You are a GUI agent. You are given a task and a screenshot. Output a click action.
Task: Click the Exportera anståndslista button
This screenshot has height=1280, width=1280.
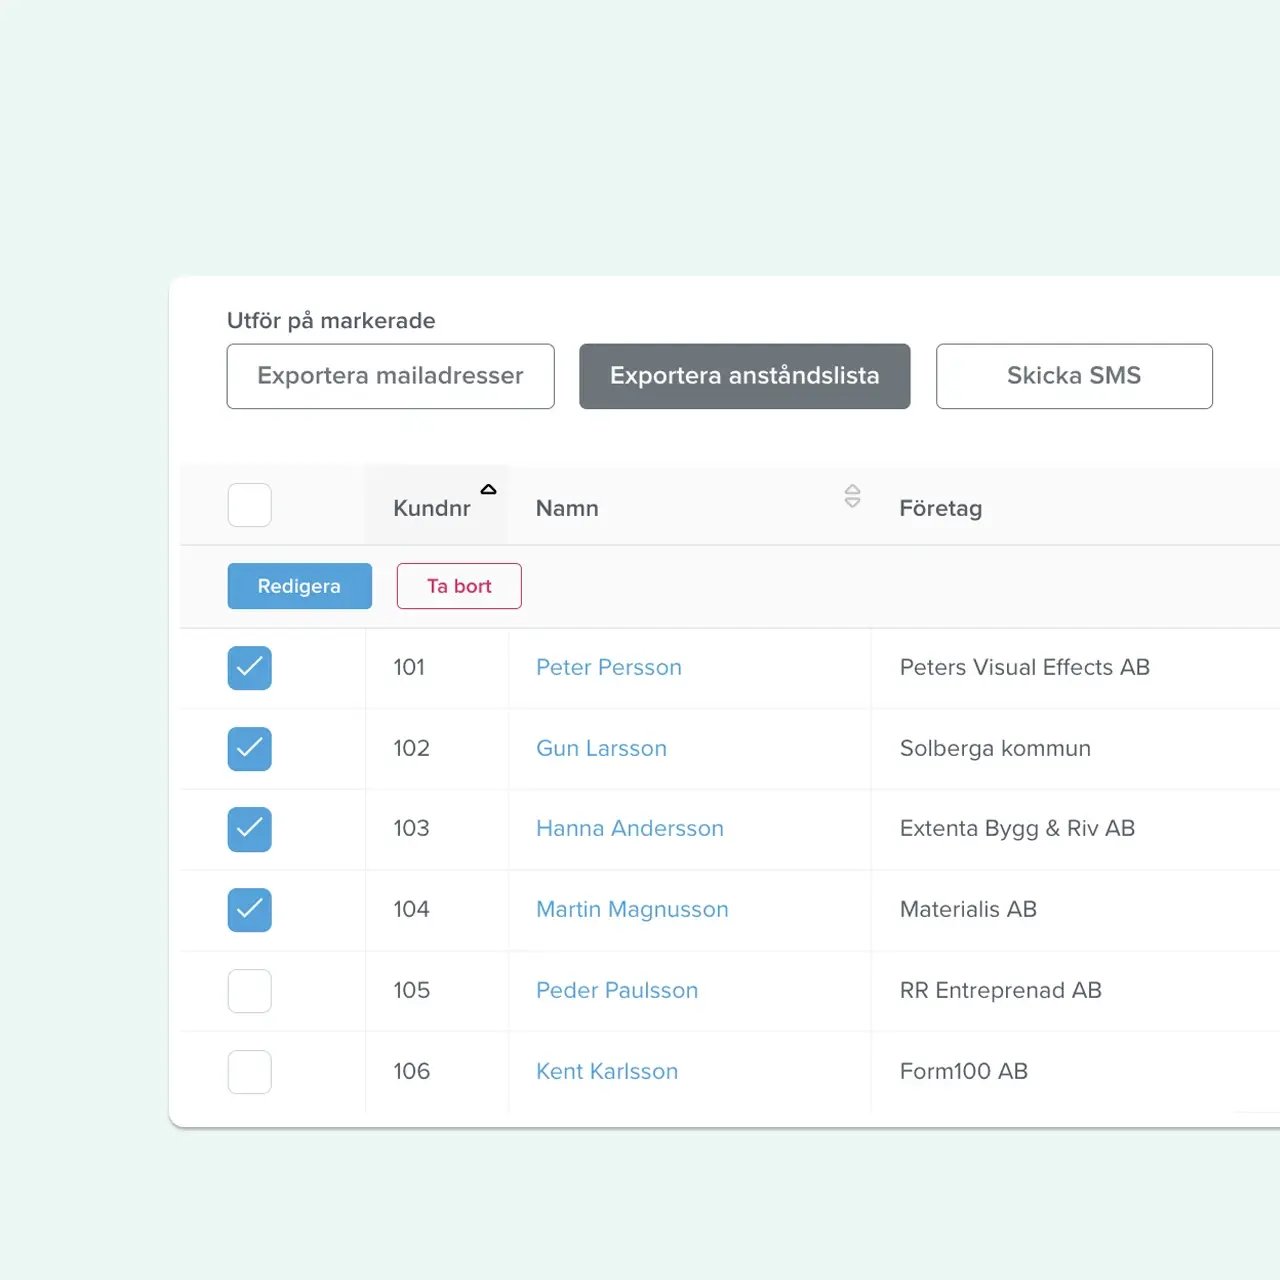point(744,376)
